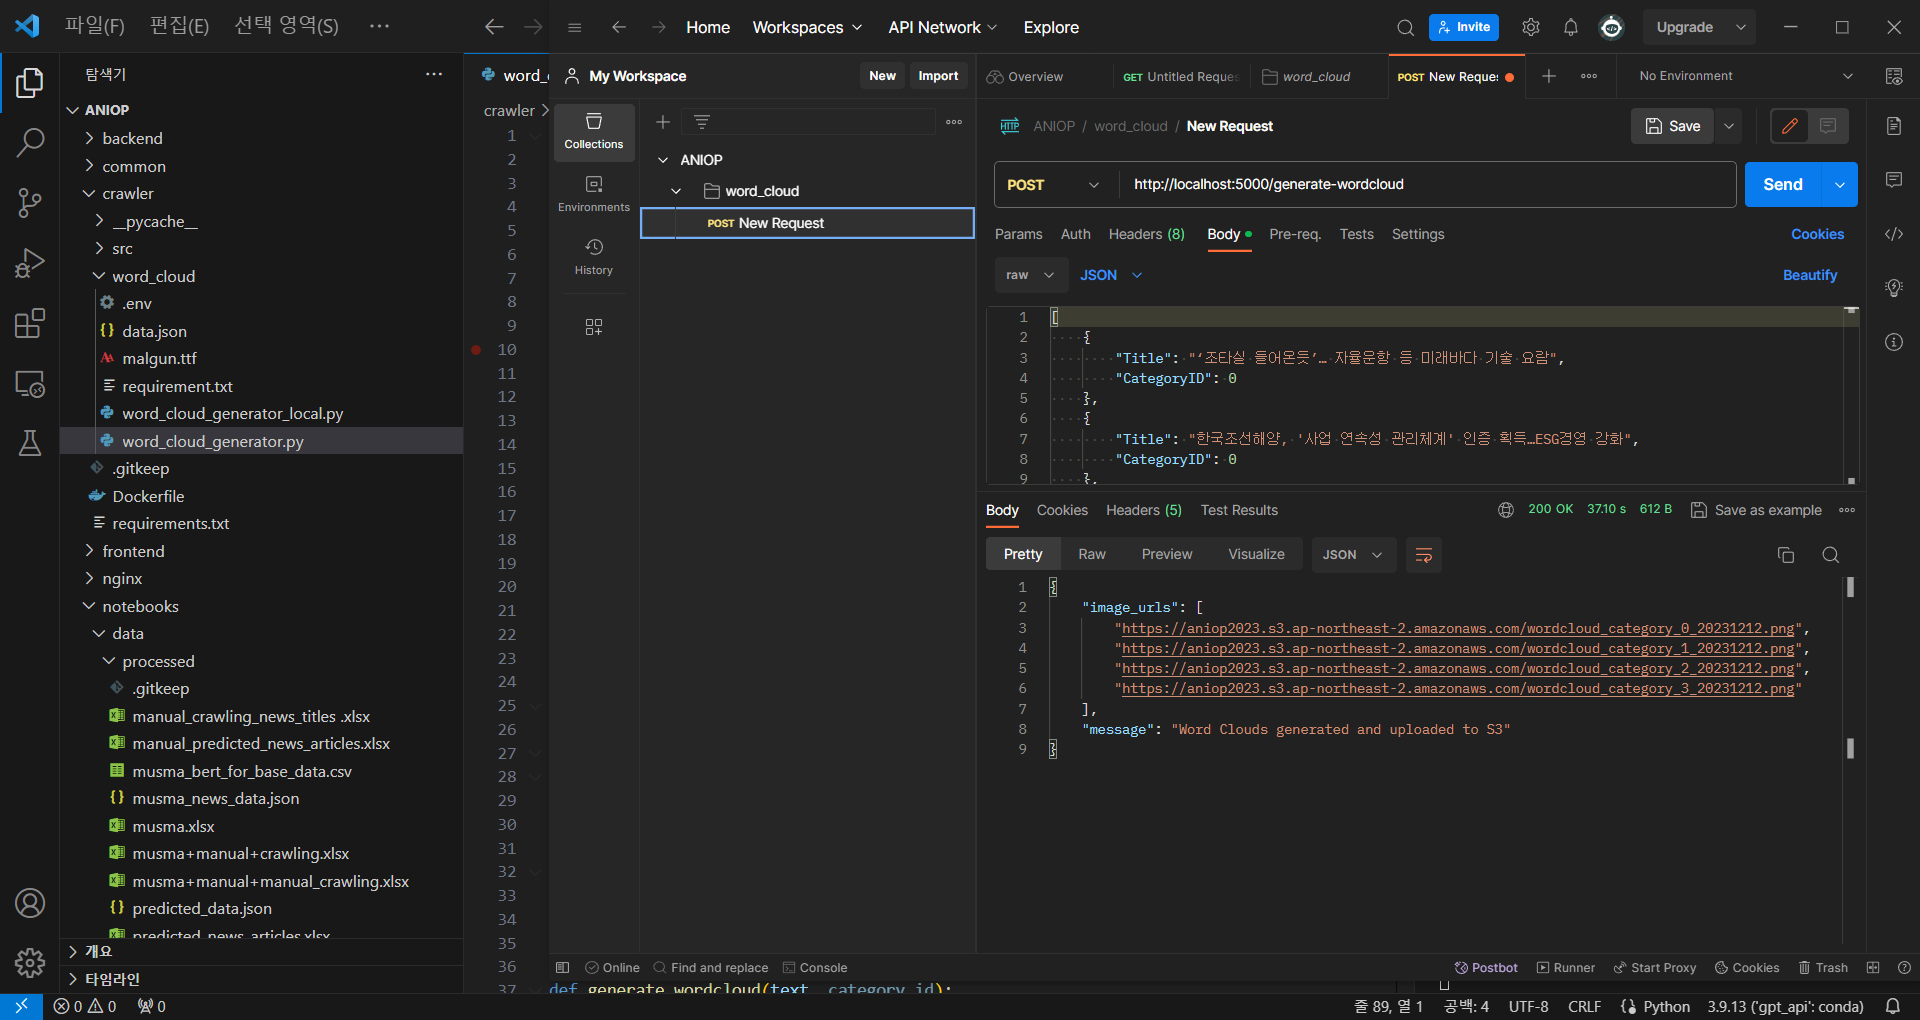The width and height of the screenshot is (1920, 1020).
Task: Click response body vertical scrollbar
Action: [x=1850, y=667]
